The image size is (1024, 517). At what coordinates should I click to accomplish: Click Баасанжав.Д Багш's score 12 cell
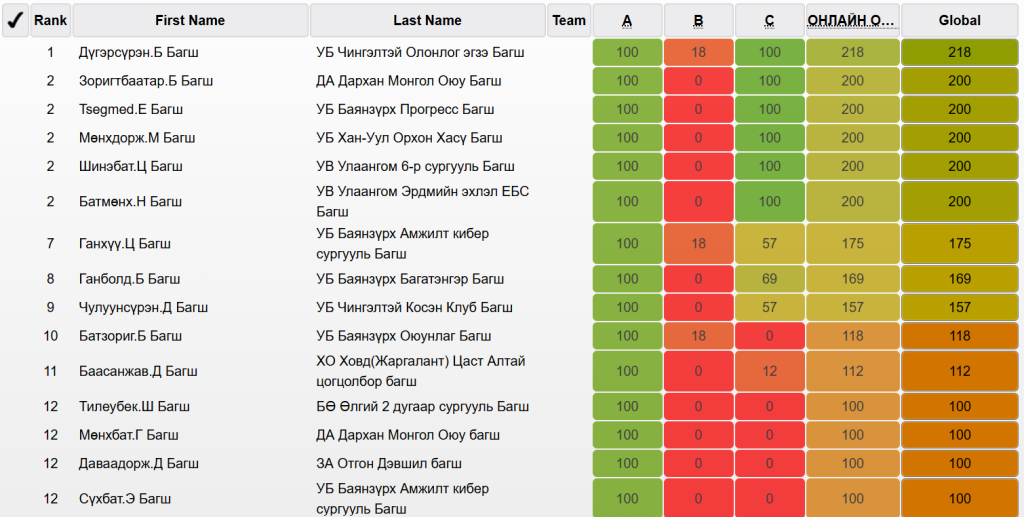click(769, 371)
